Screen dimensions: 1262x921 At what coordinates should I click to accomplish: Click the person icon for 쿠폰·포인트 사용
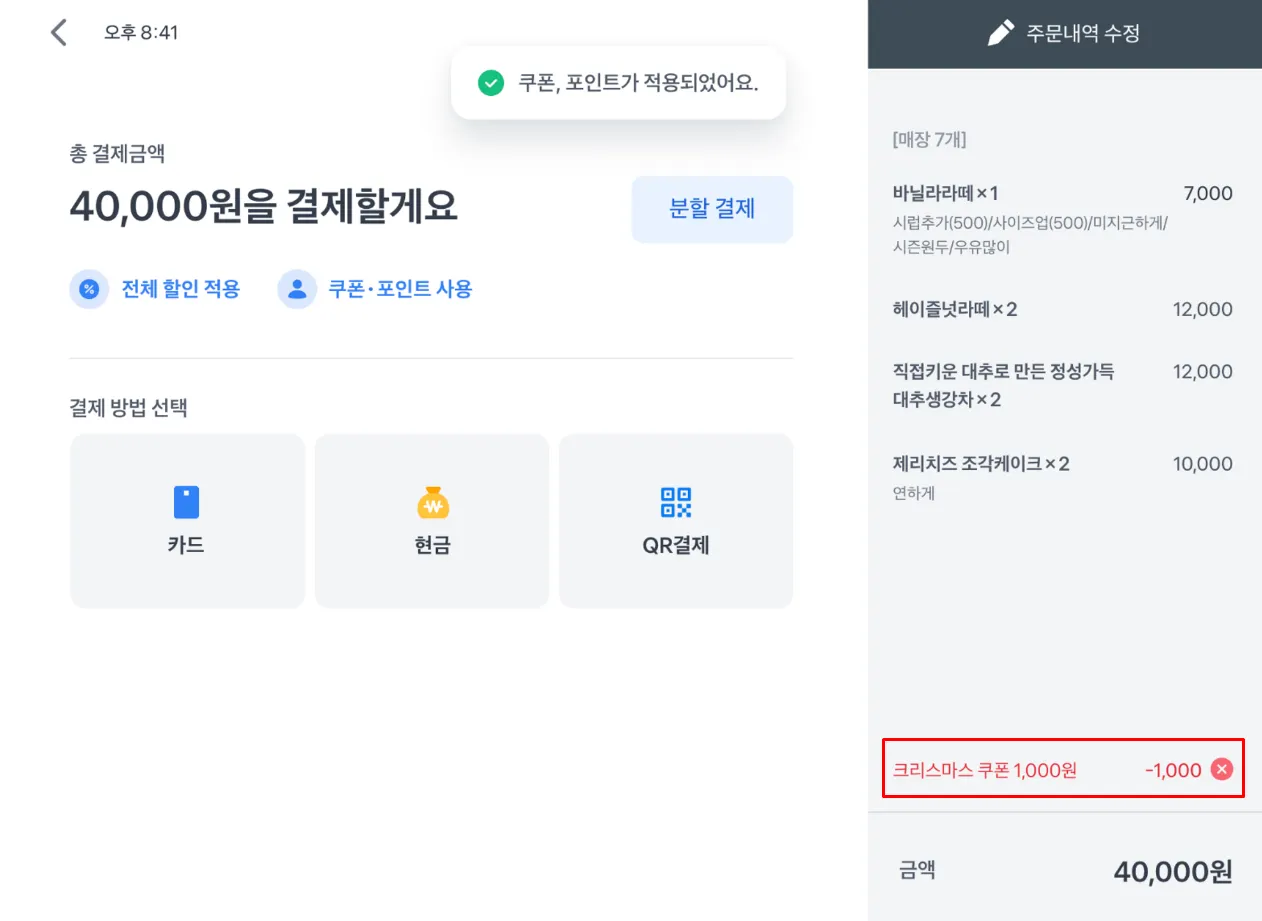[297, 289]
